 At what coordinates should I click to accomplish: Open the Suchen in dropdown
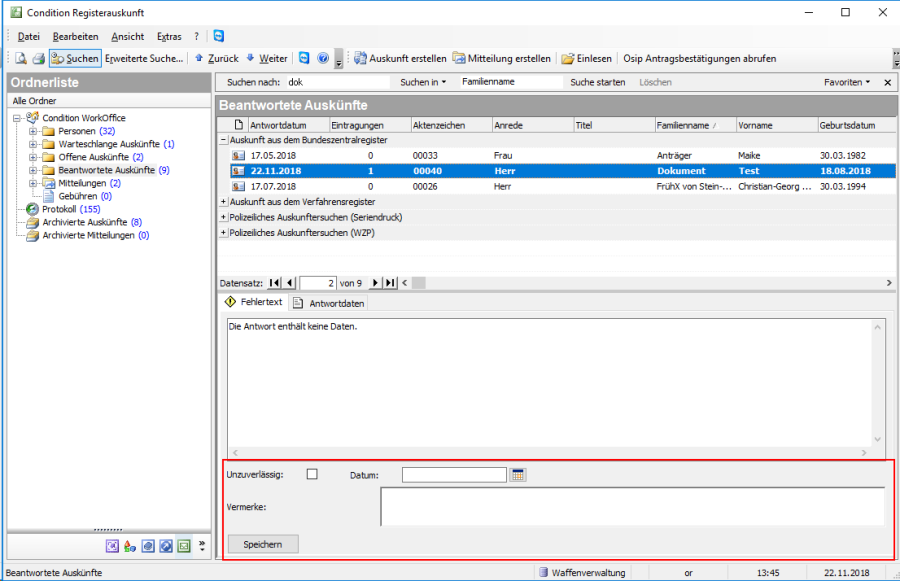(x=423, y=82)
